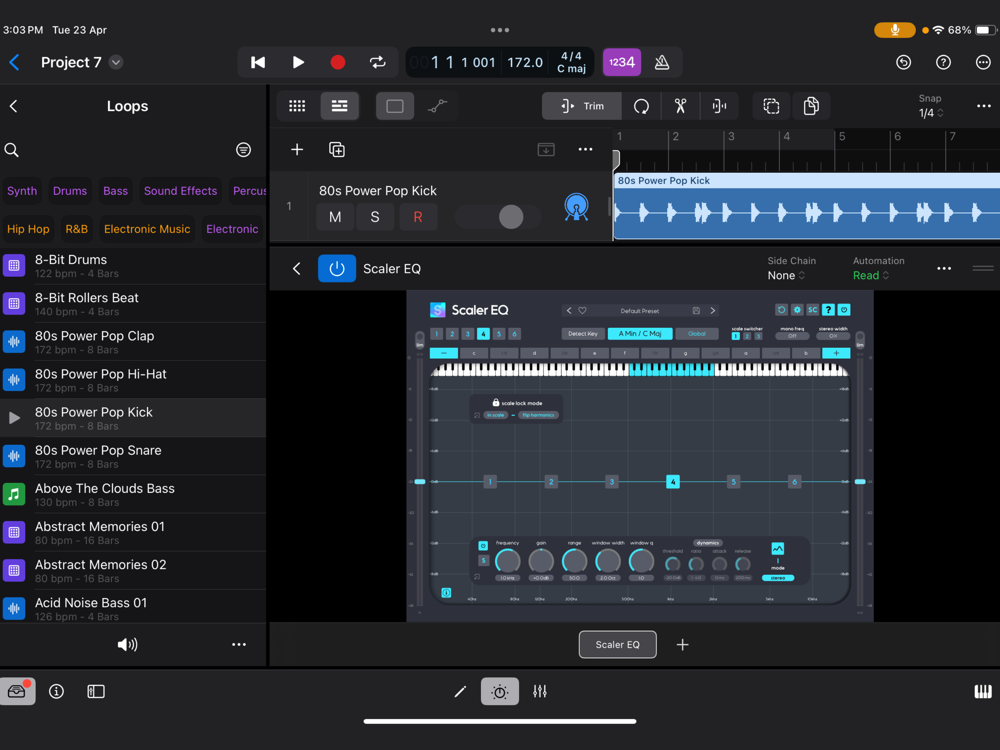Expand the Project 7 title menu
Image resolution: width=1000 pixels, height=750 pixels.
click(x=116, y=62)
